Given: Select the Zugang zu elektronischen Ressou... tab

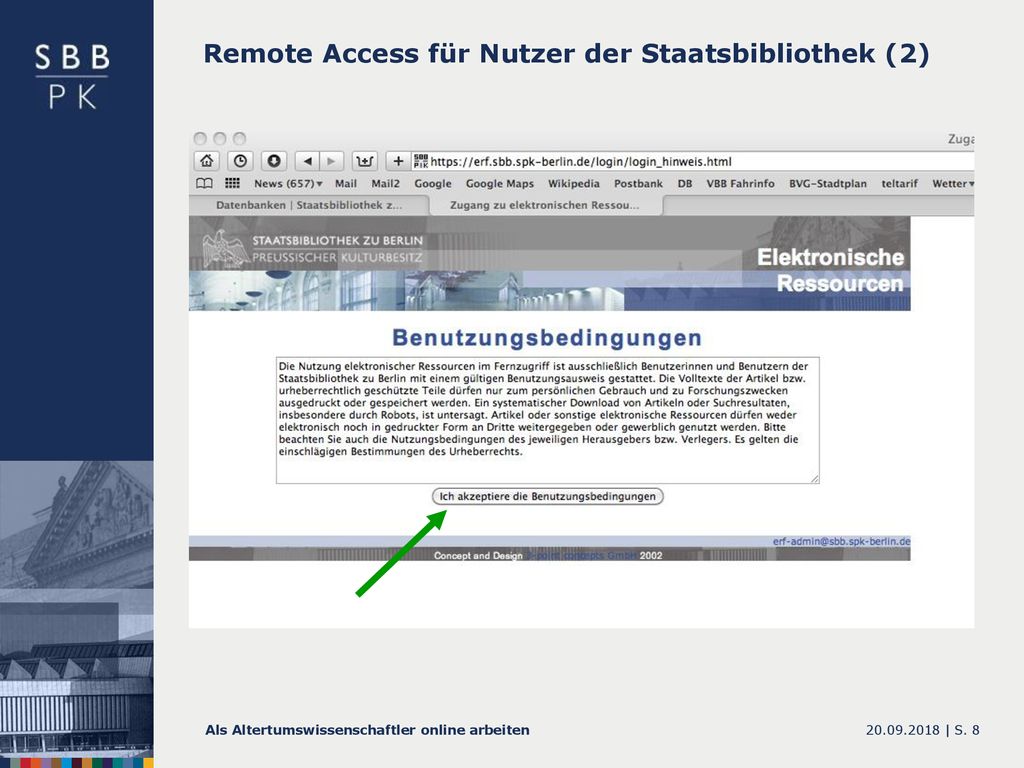Looking at the screenshot, I should point(545,205).
